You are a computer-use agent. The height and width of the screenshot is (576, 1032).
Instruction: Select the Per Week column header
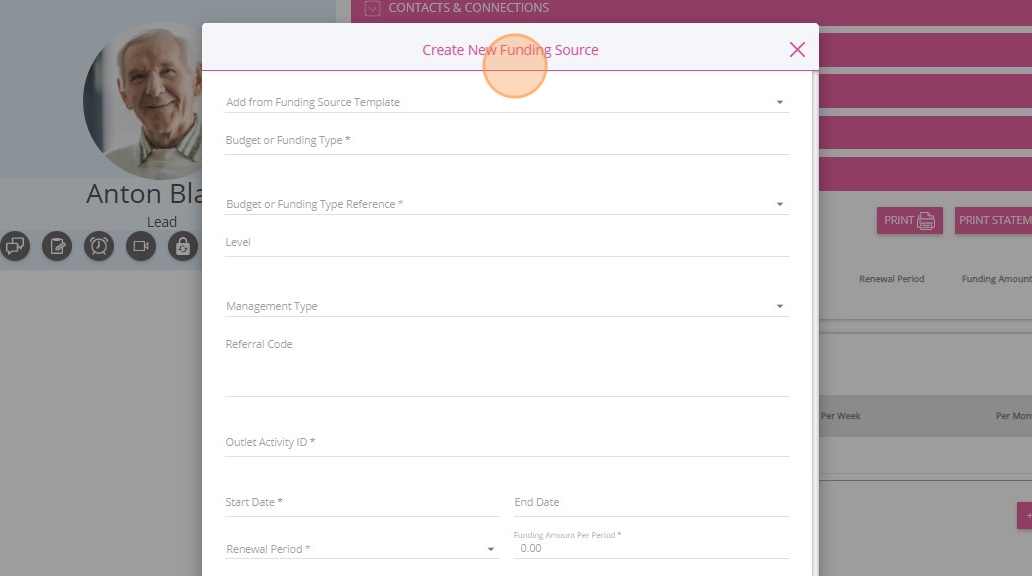coord(840,416)
